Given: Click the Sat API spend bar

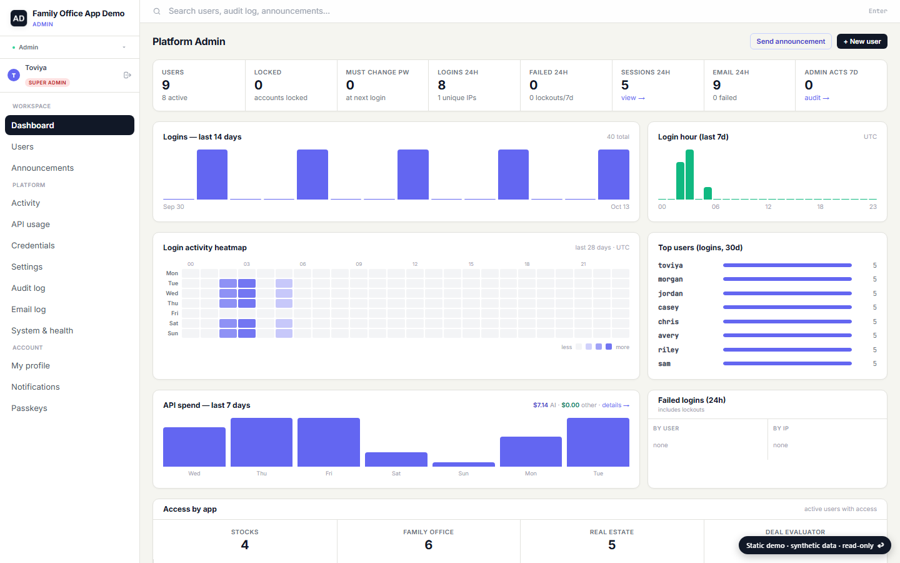Looking at the screenshot, I should tap(396, 459).
